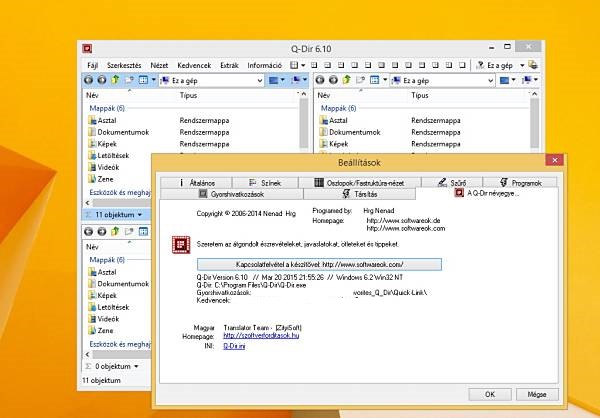Click the network computers icon at the toolbar's right end
The image size is (600, 418).
(x=533, y=65)
